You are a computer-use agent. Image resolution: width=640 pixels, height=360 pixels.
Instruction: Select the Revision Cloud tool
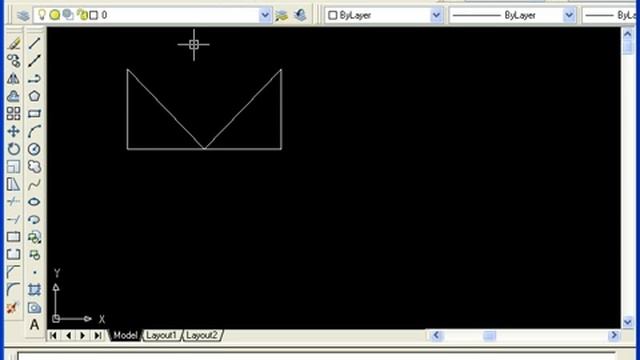pyautogui.click(x=34, y=166)
